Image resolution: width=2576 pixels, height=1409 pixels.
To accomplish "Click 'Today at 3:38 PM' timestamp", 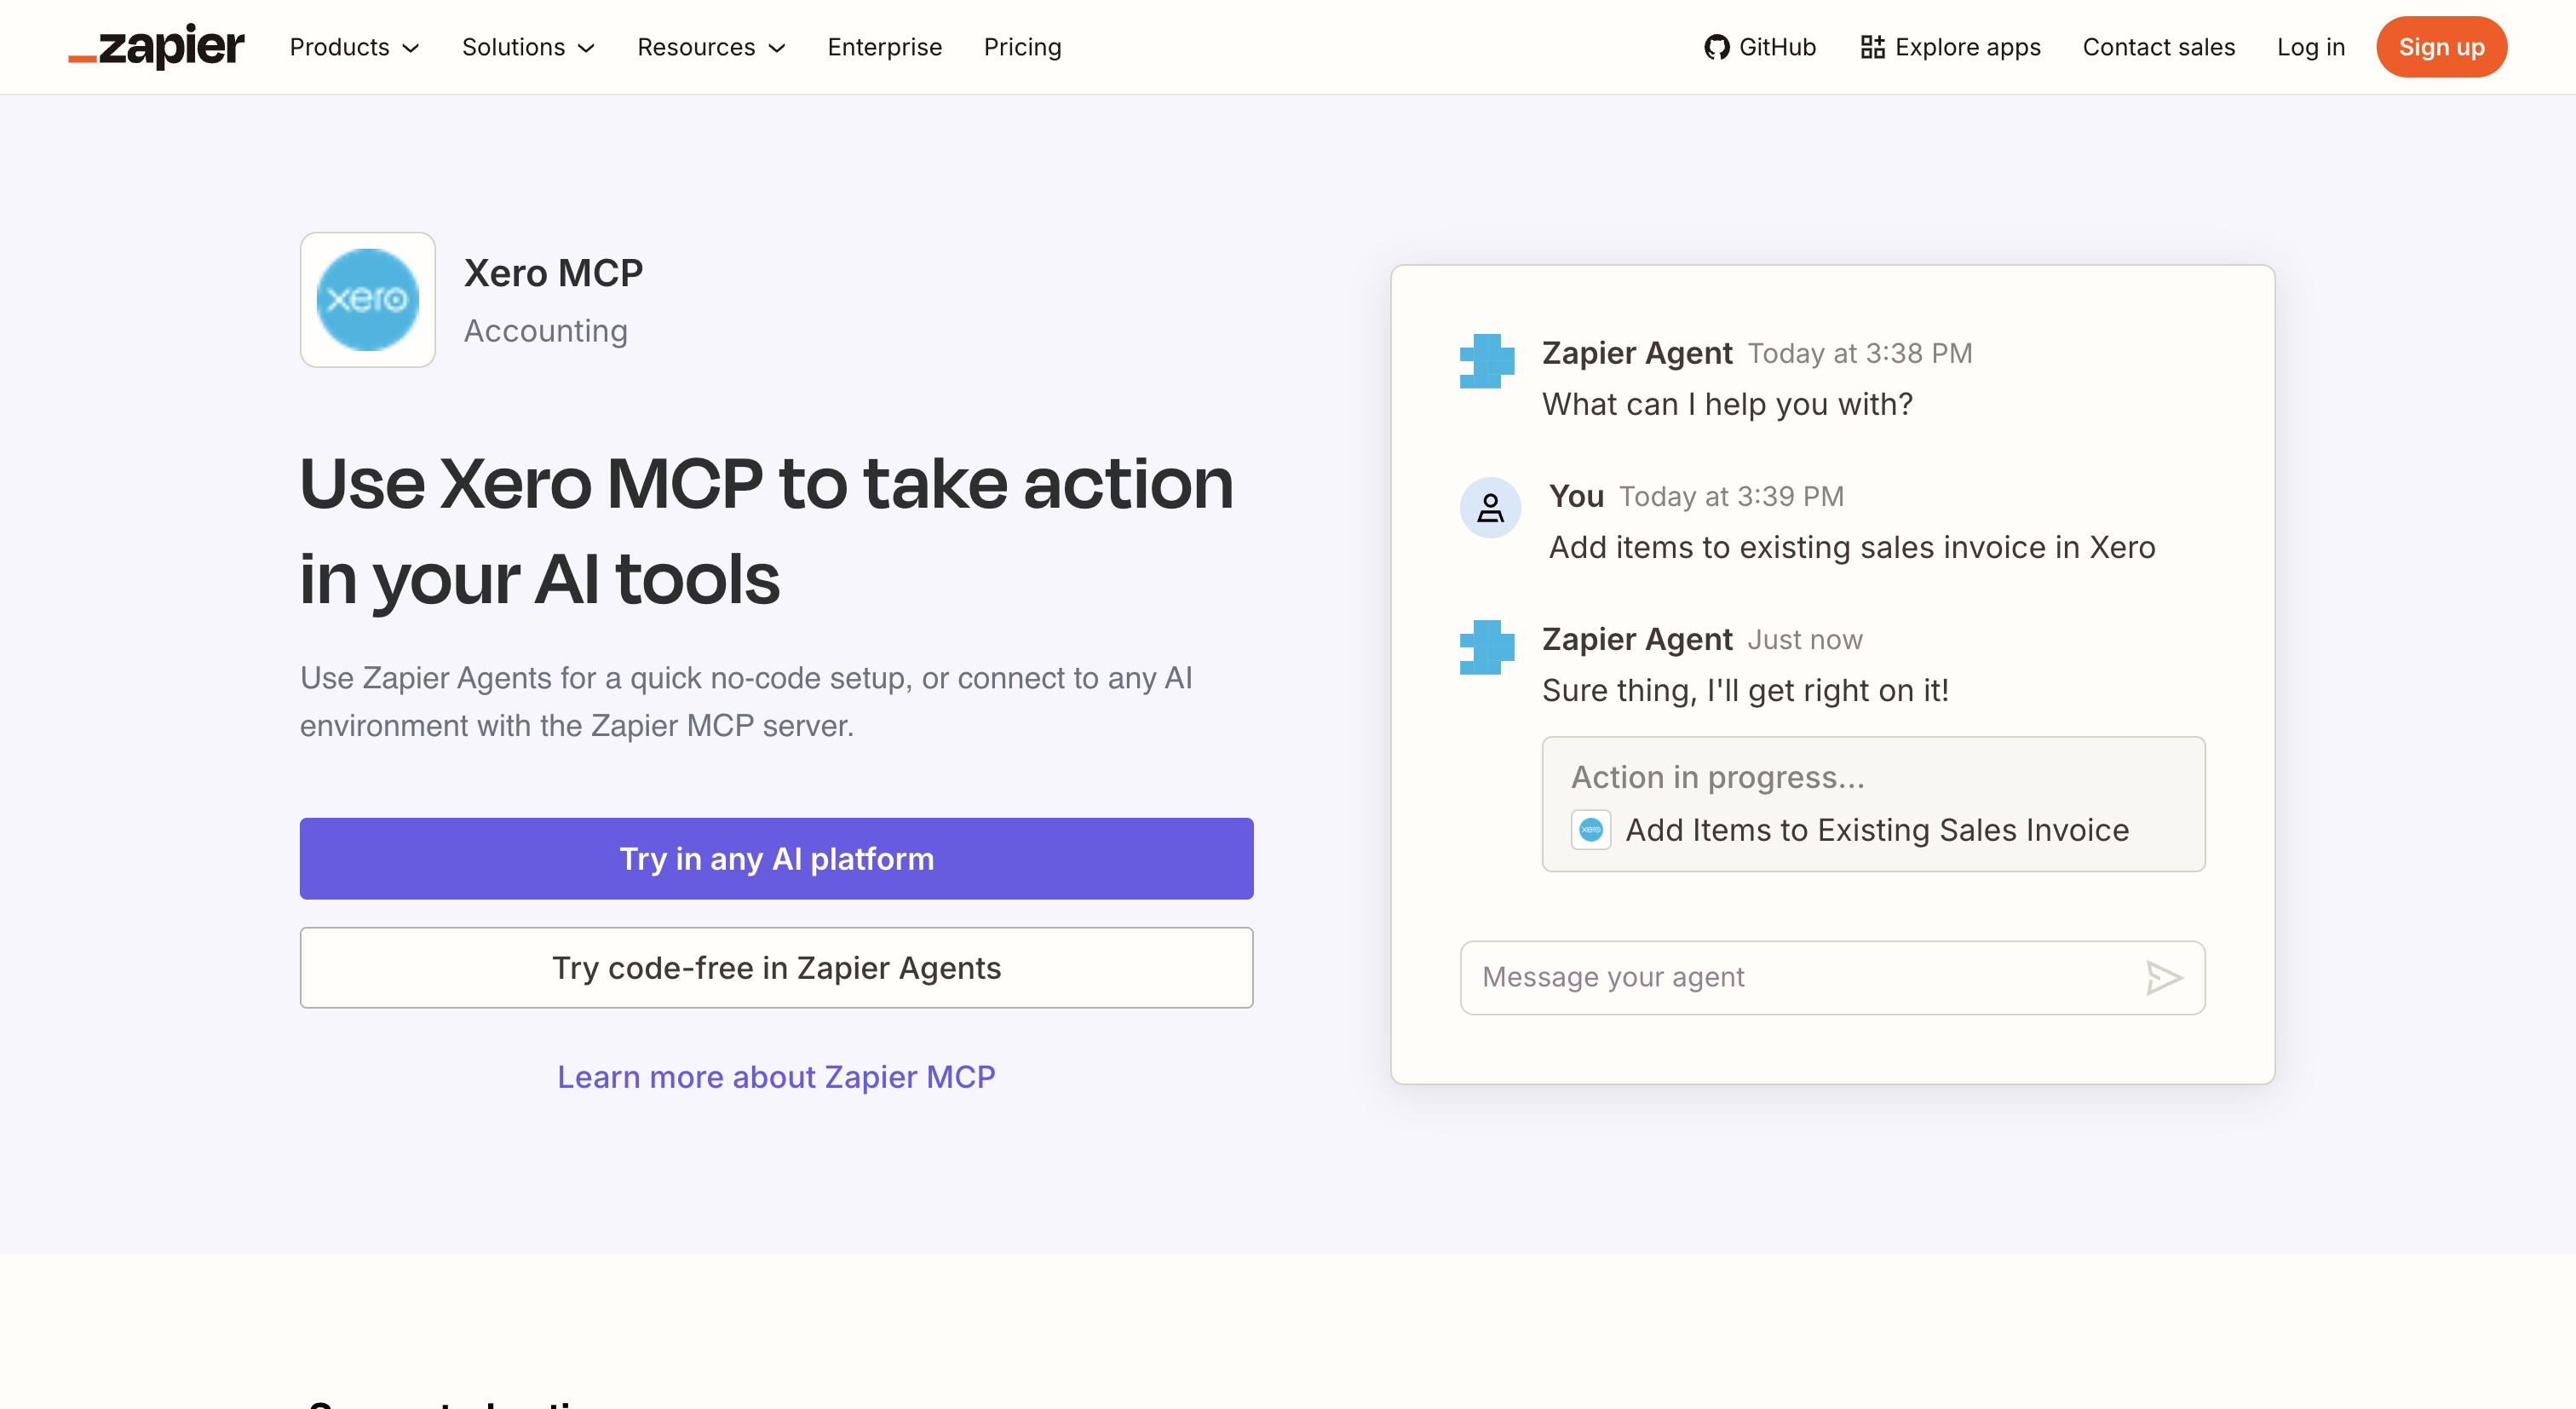I will (1860, 353).
